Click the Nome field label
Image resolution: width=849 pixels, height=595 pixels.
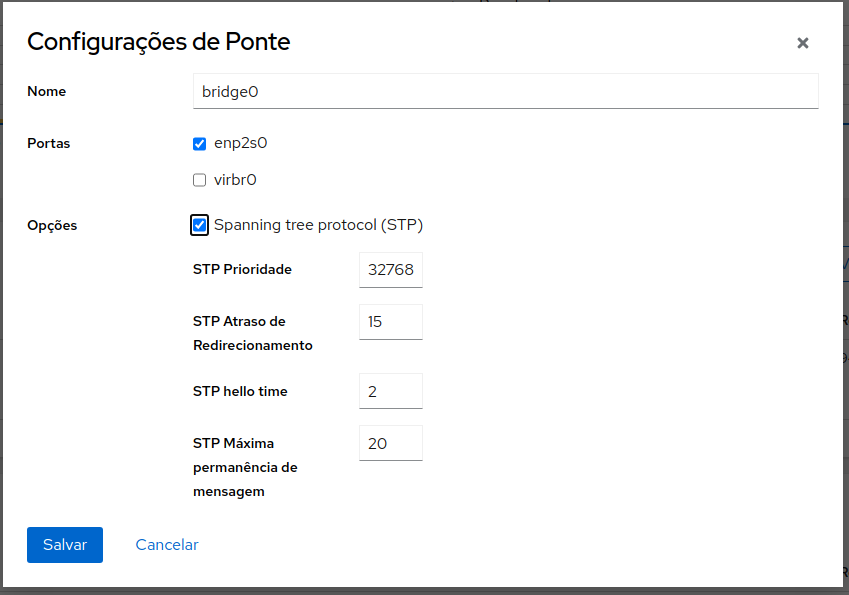point(47,91)
